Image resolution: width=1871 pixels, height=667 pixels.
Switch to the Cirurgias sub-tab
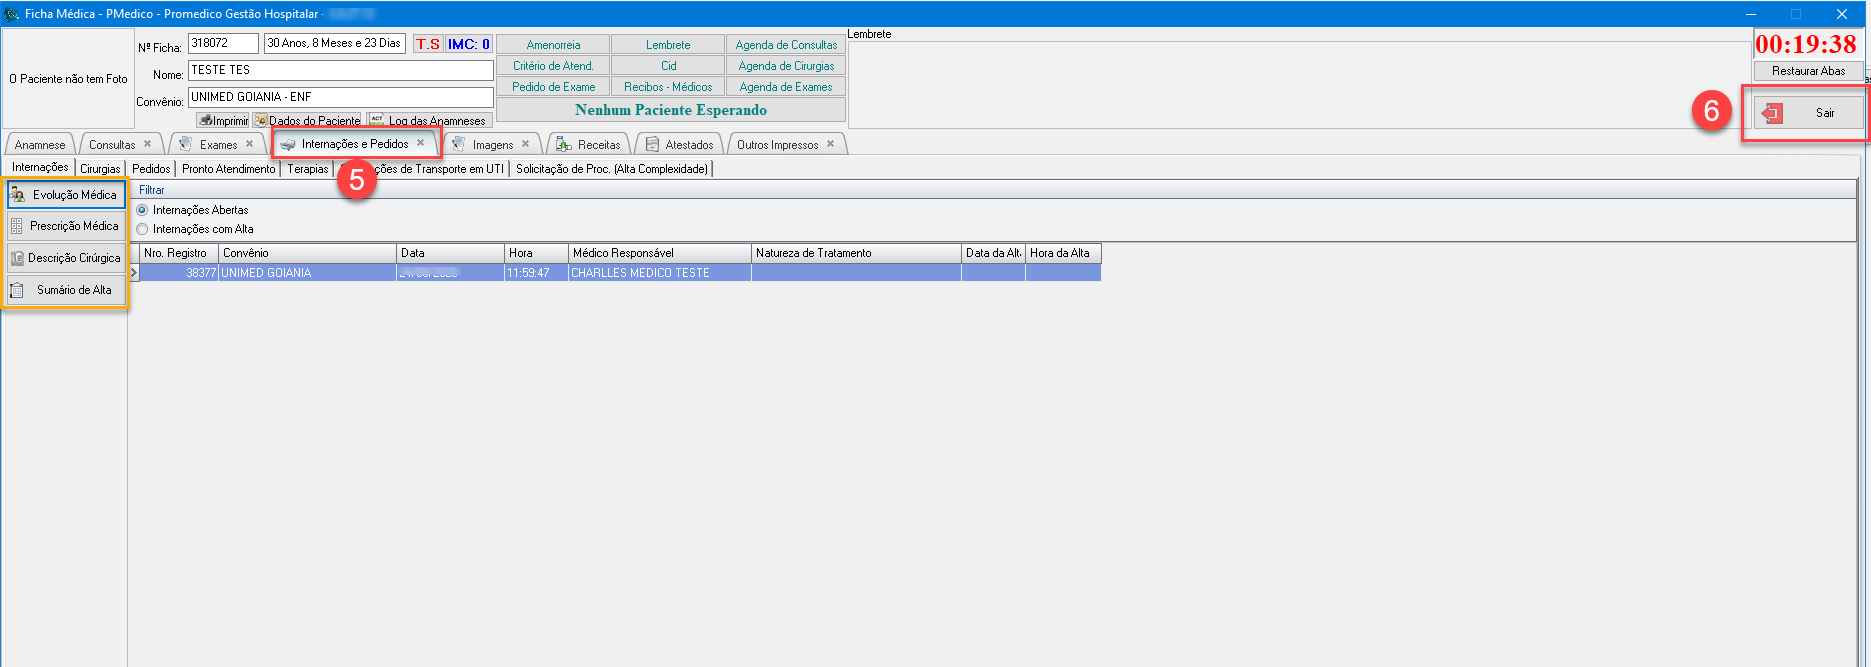click(x=100, y=169)
